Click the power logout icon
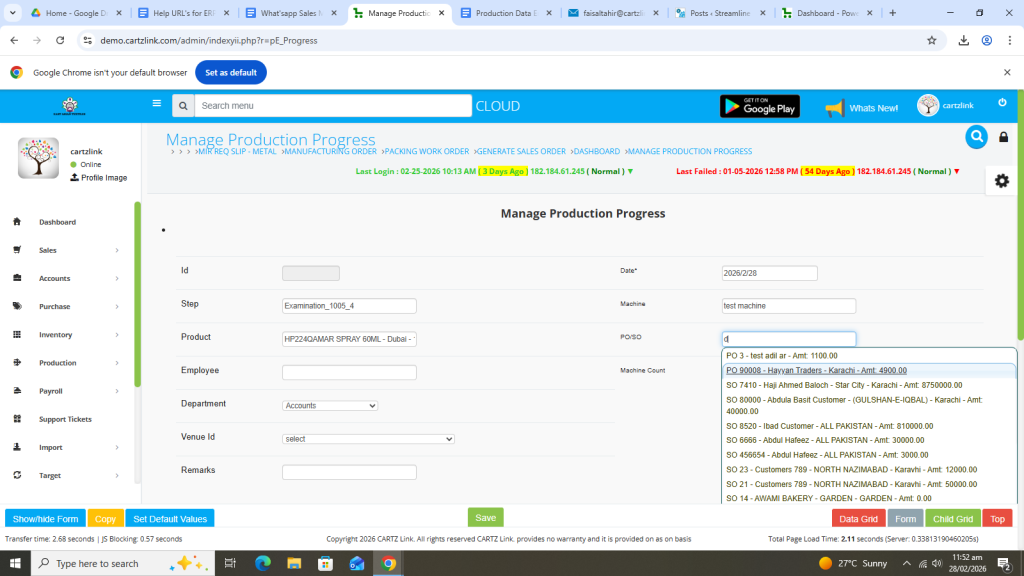 tap(1002, 103)
